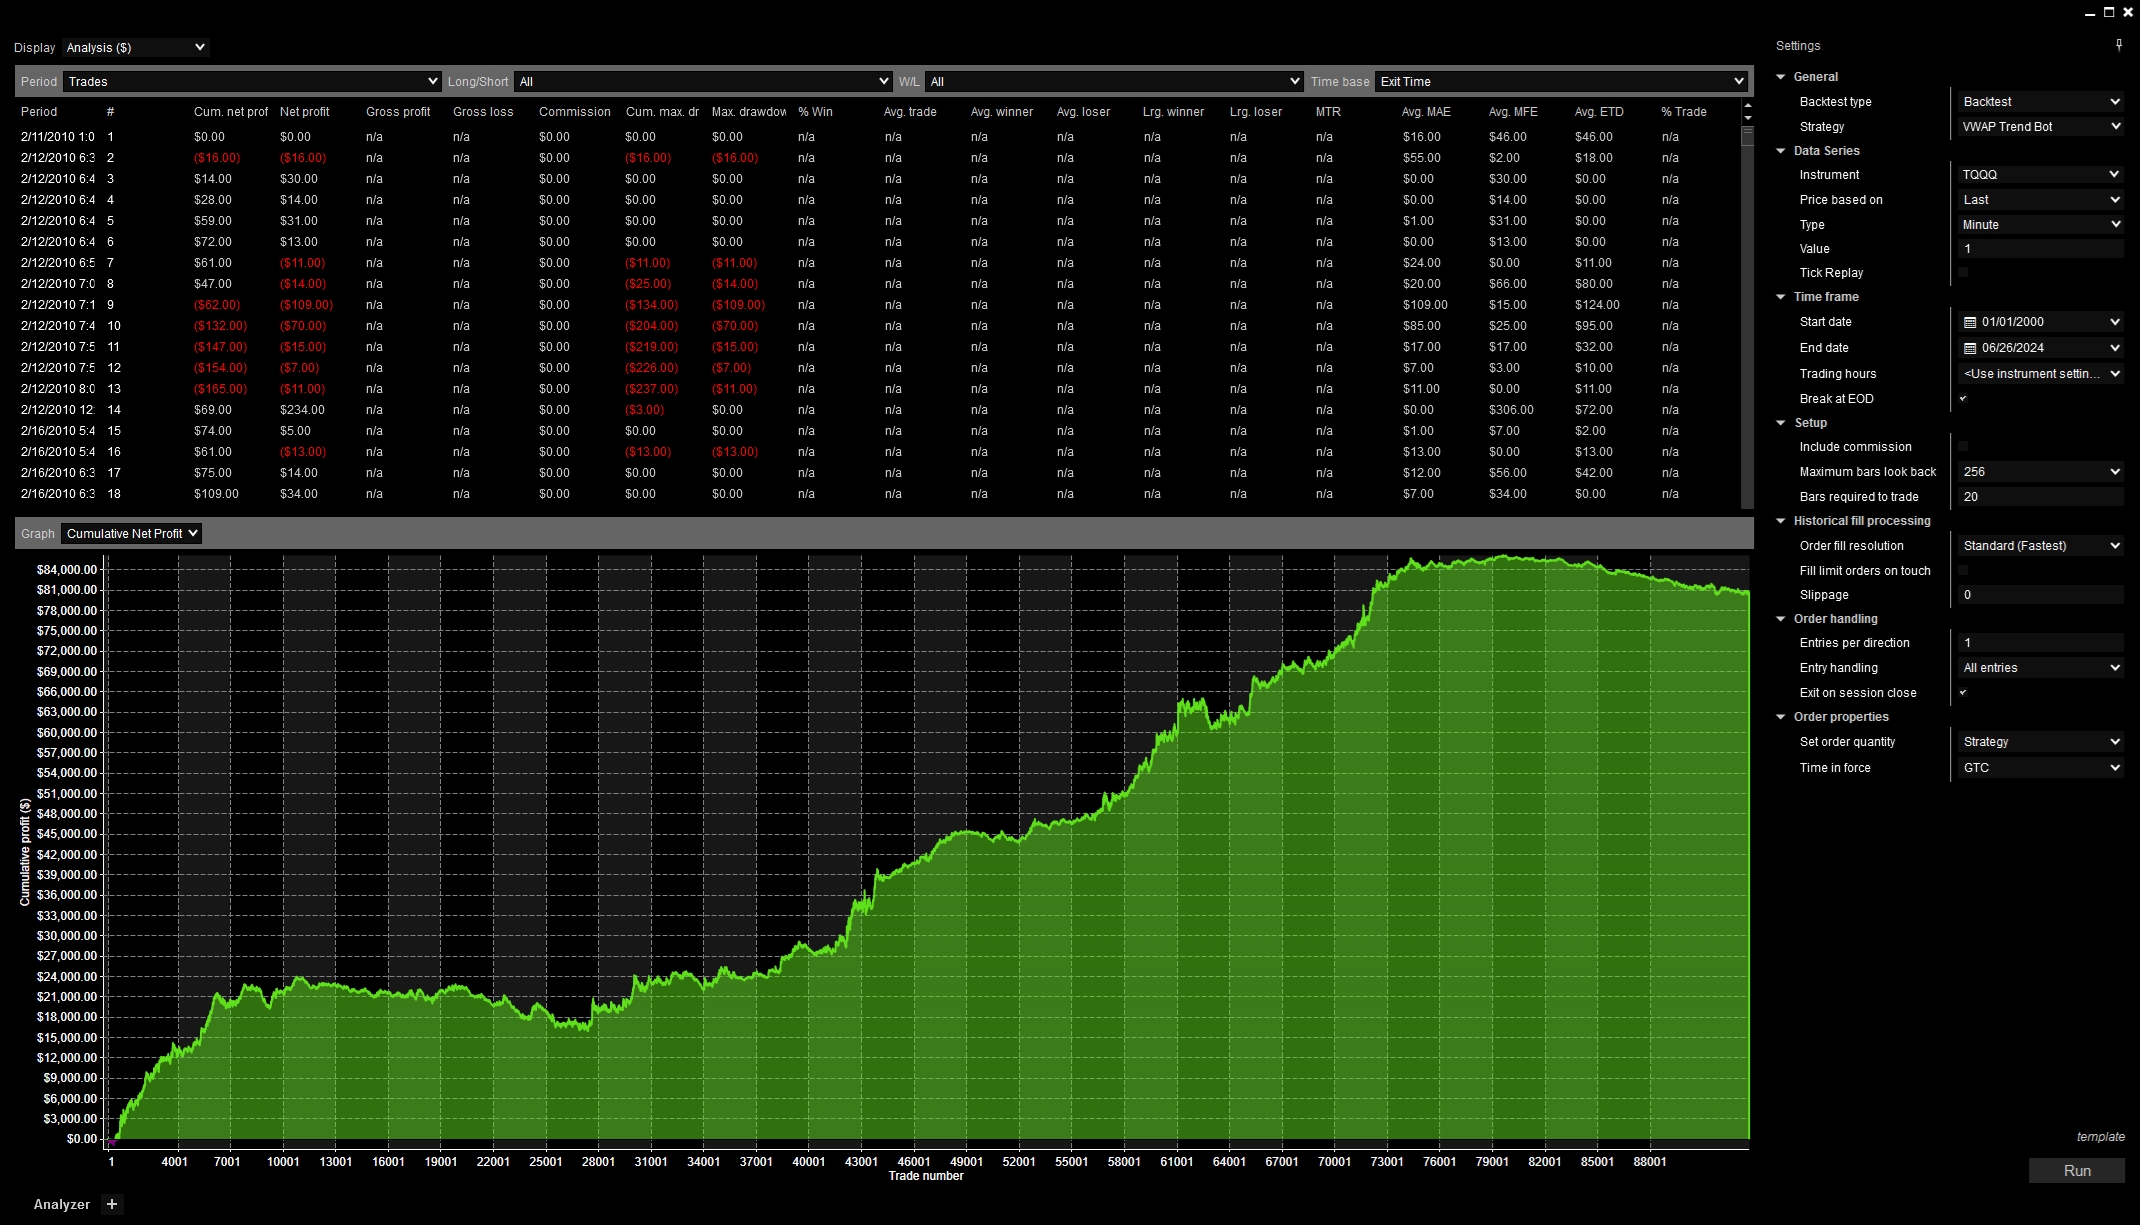The width and height of the screenshot is (2140, 1225).
Task: Open the Set order quantity dropdown
Action: [2041, 741]
